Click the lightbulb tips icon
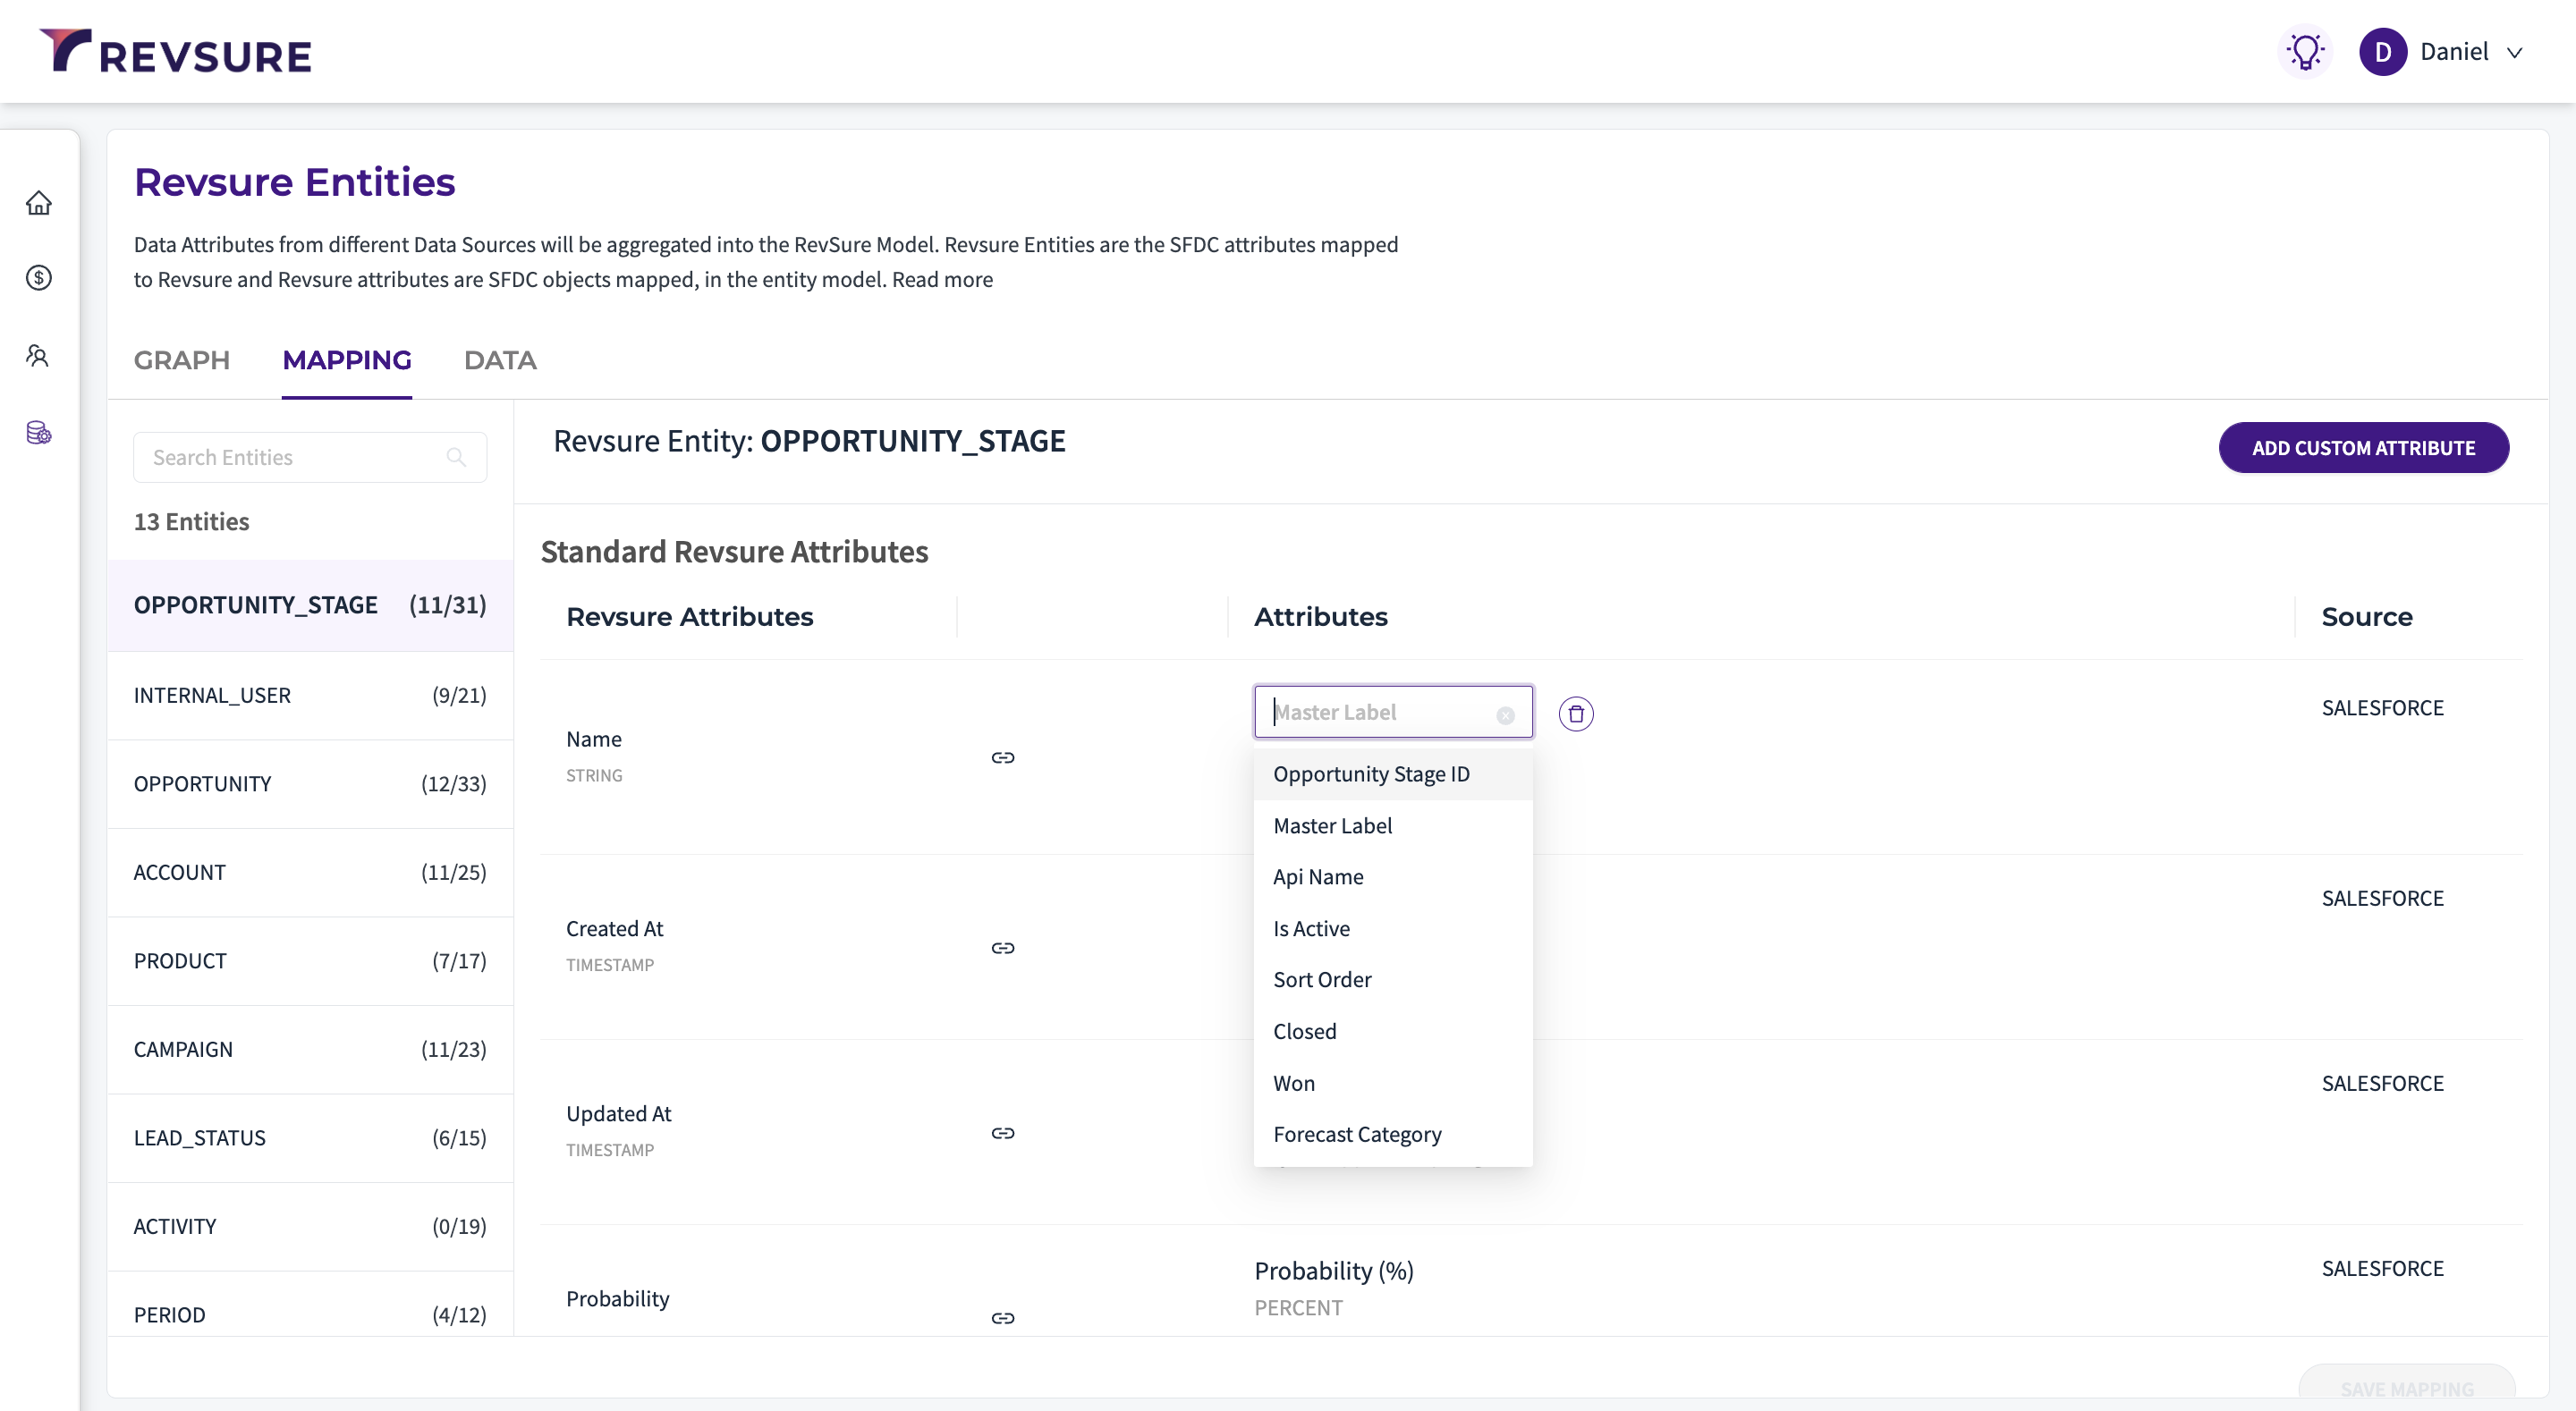 pyautogui.click(x=2305, y=52)
